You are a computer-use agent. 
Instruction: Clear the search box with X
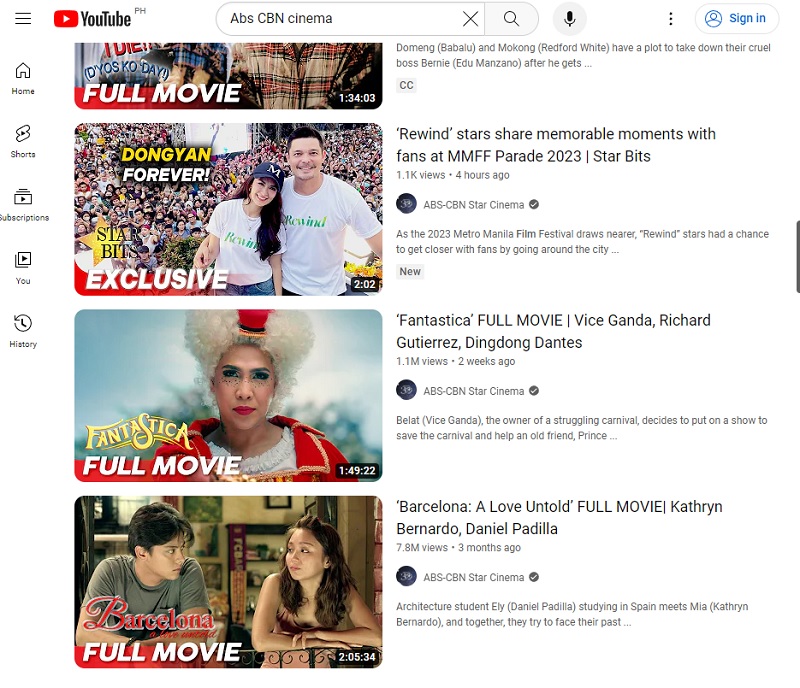470,19
